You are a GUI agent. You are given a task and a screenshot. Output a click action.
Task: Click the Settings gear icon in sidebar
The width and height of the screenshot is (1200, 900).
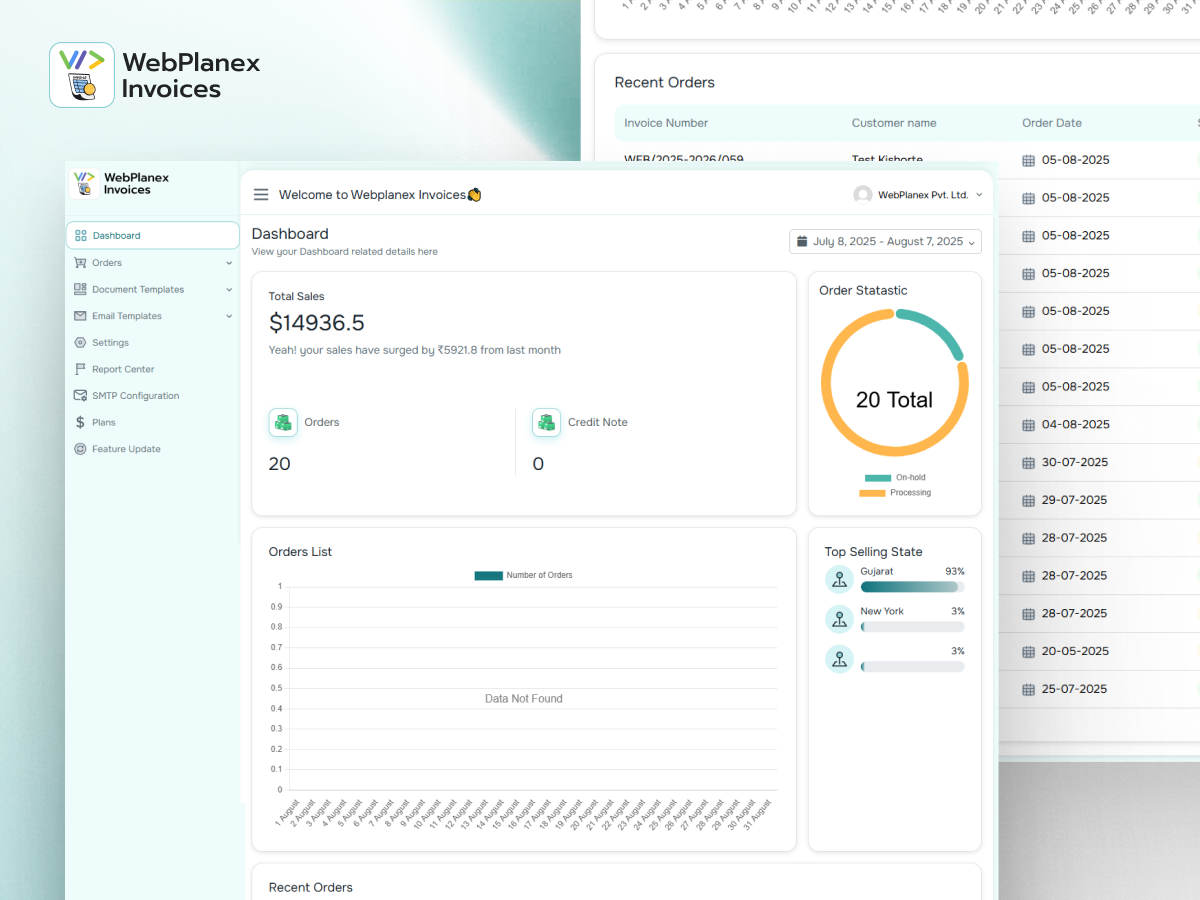pyautogui.click(x=81, y=342)
